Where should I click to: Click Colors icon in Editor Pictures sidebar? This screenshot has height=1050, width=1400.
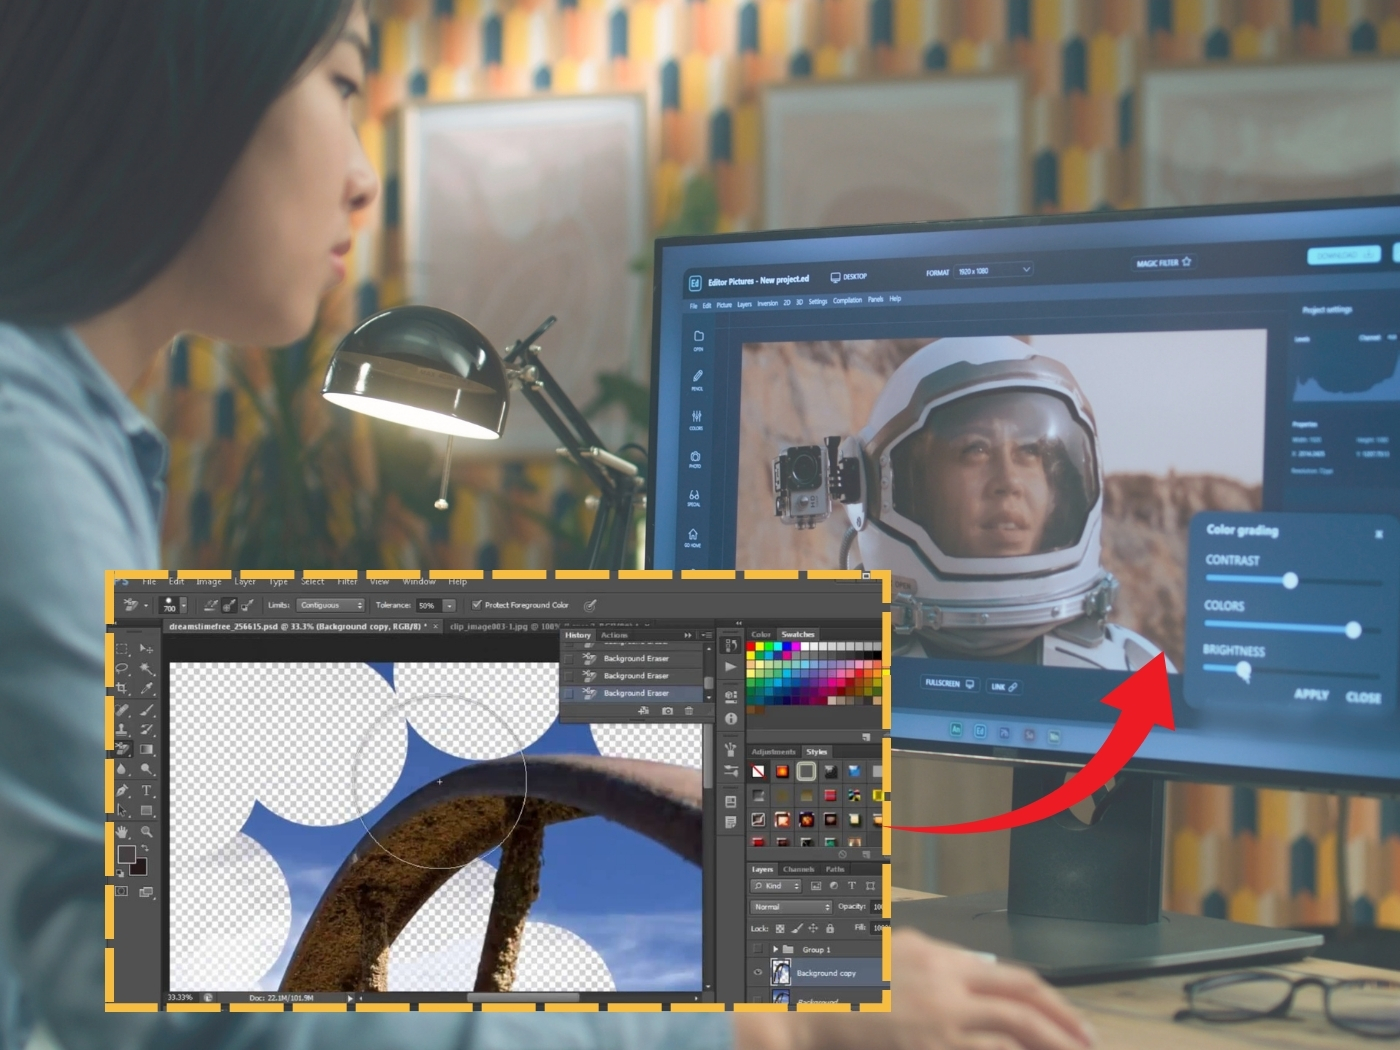click(696, 418)
